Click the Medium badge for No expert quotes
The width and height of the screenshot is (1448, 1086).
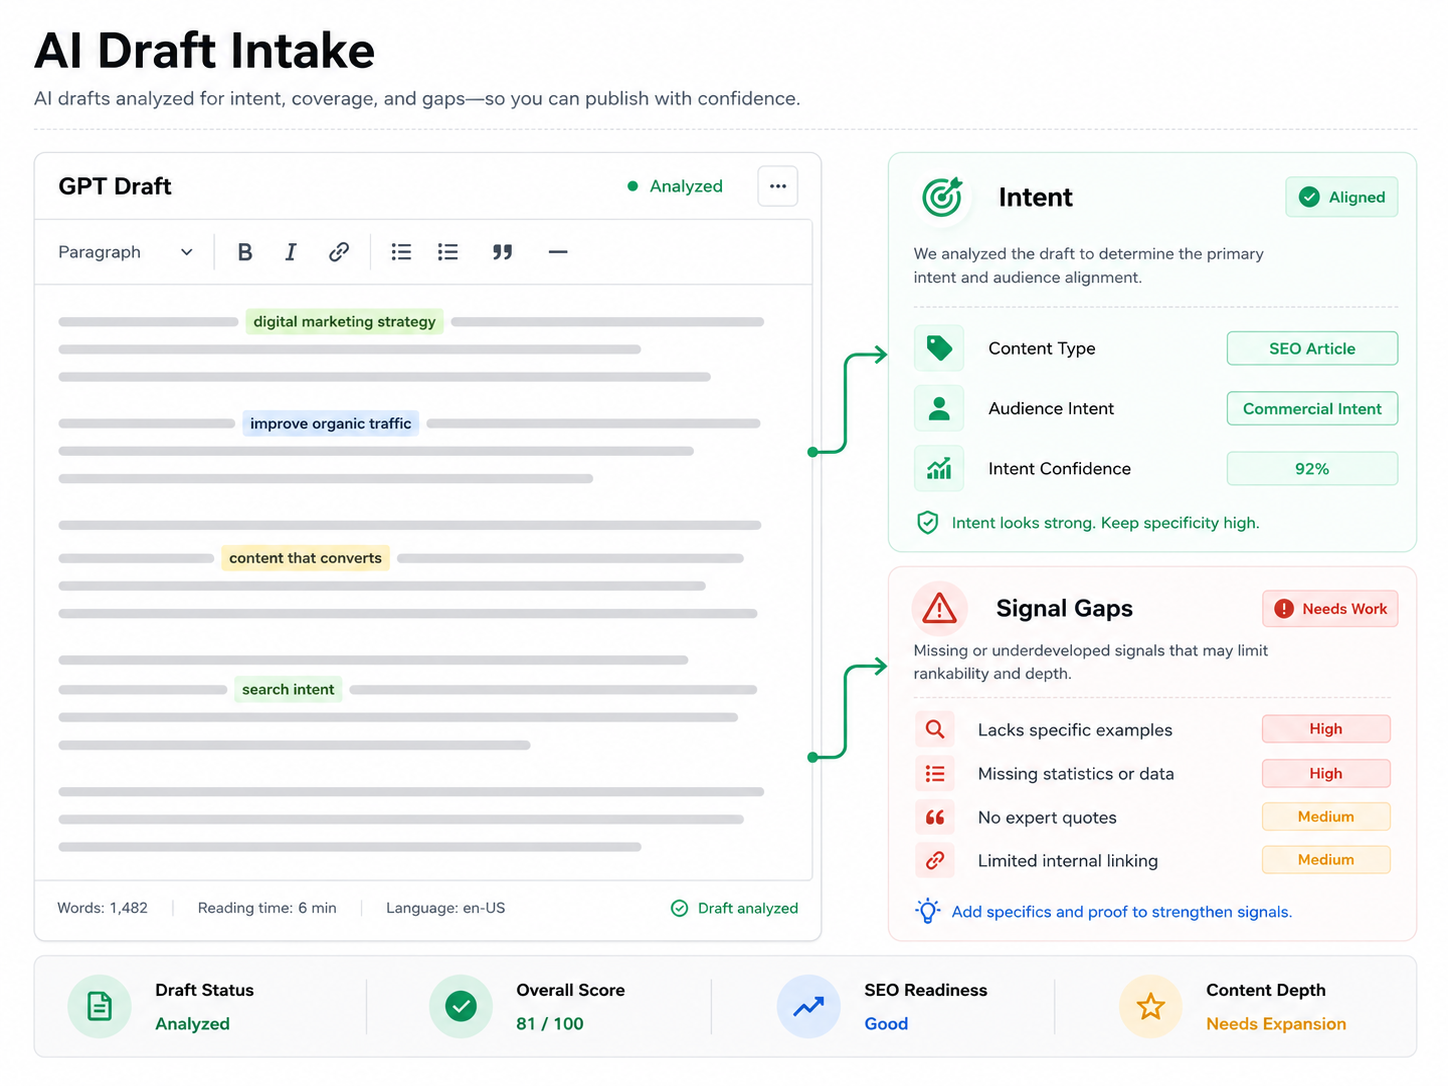1326,816
